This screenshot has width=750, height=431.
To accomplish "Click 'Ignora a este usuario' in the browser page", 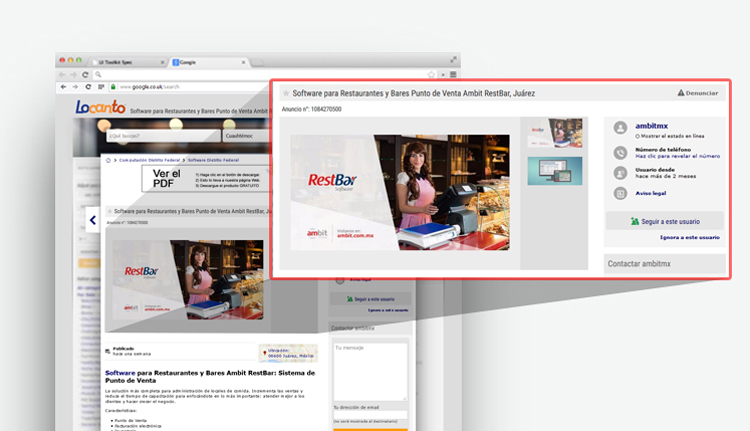I will 388,310.
